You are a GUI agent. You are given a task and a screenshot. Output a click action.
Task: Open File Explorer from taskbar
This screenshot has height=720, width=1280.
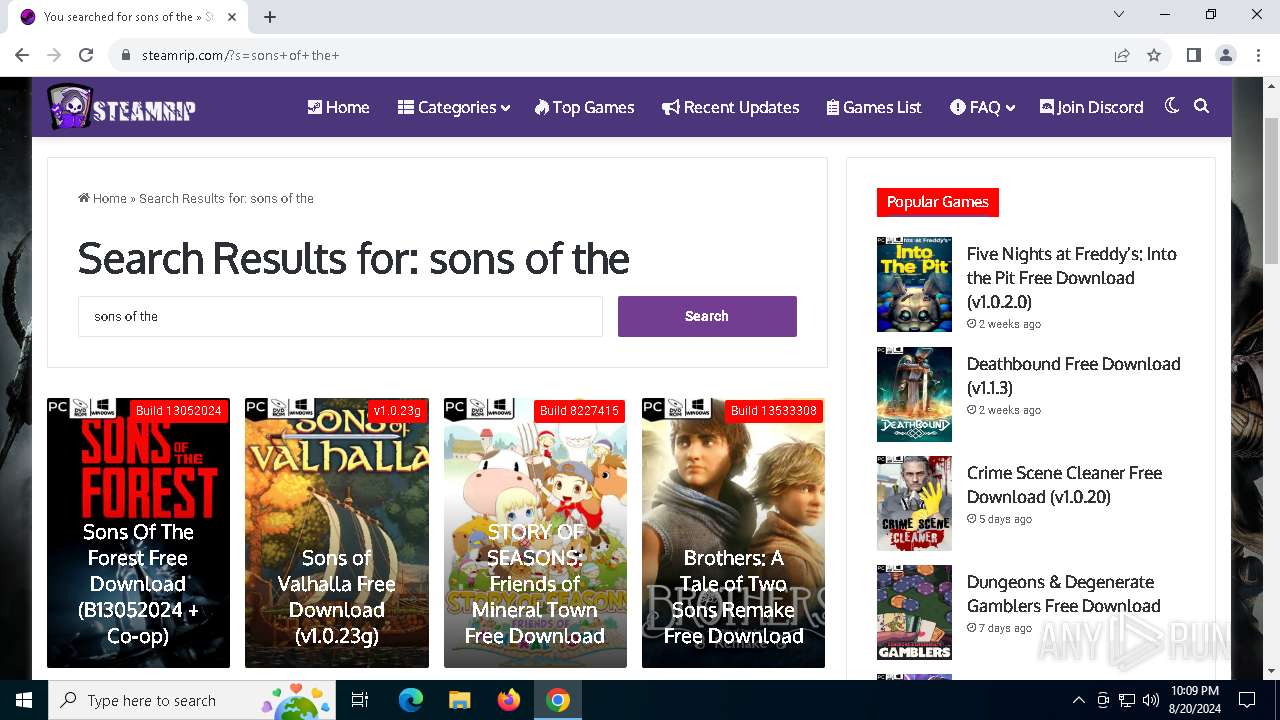pyautogui.click(x=460, y=700)
